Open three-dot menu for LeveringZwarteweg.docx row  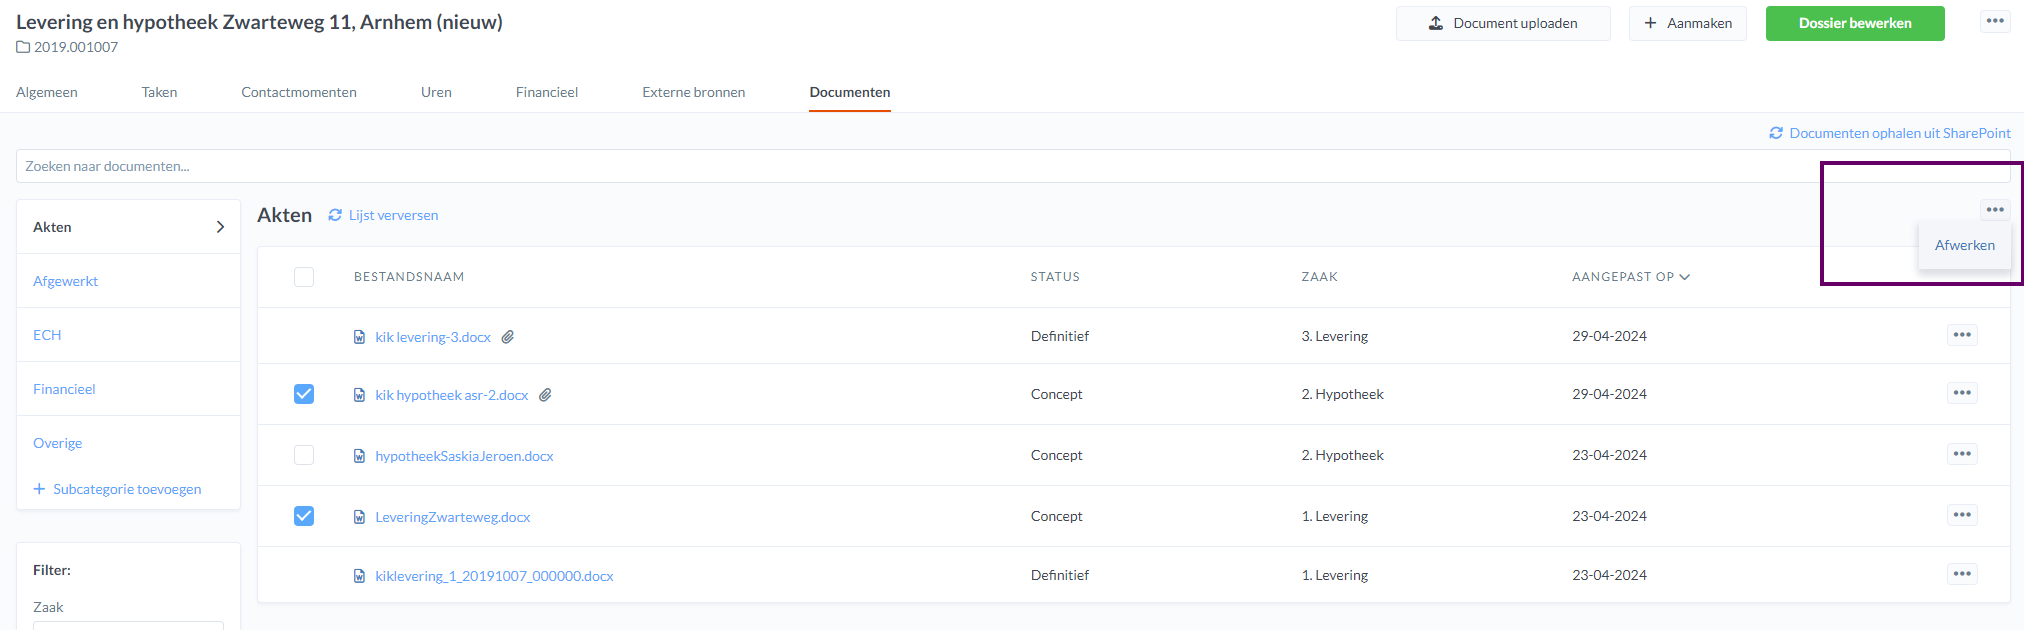1962,515
